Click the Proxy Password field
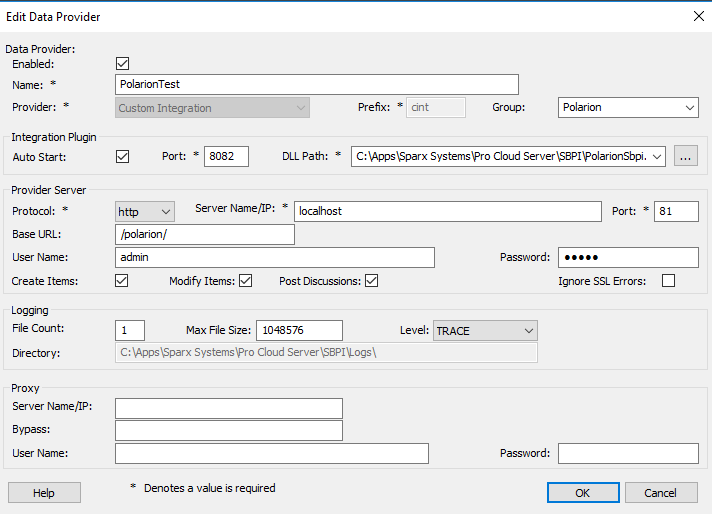The image size is (712, 514). [x=628, y=454]
